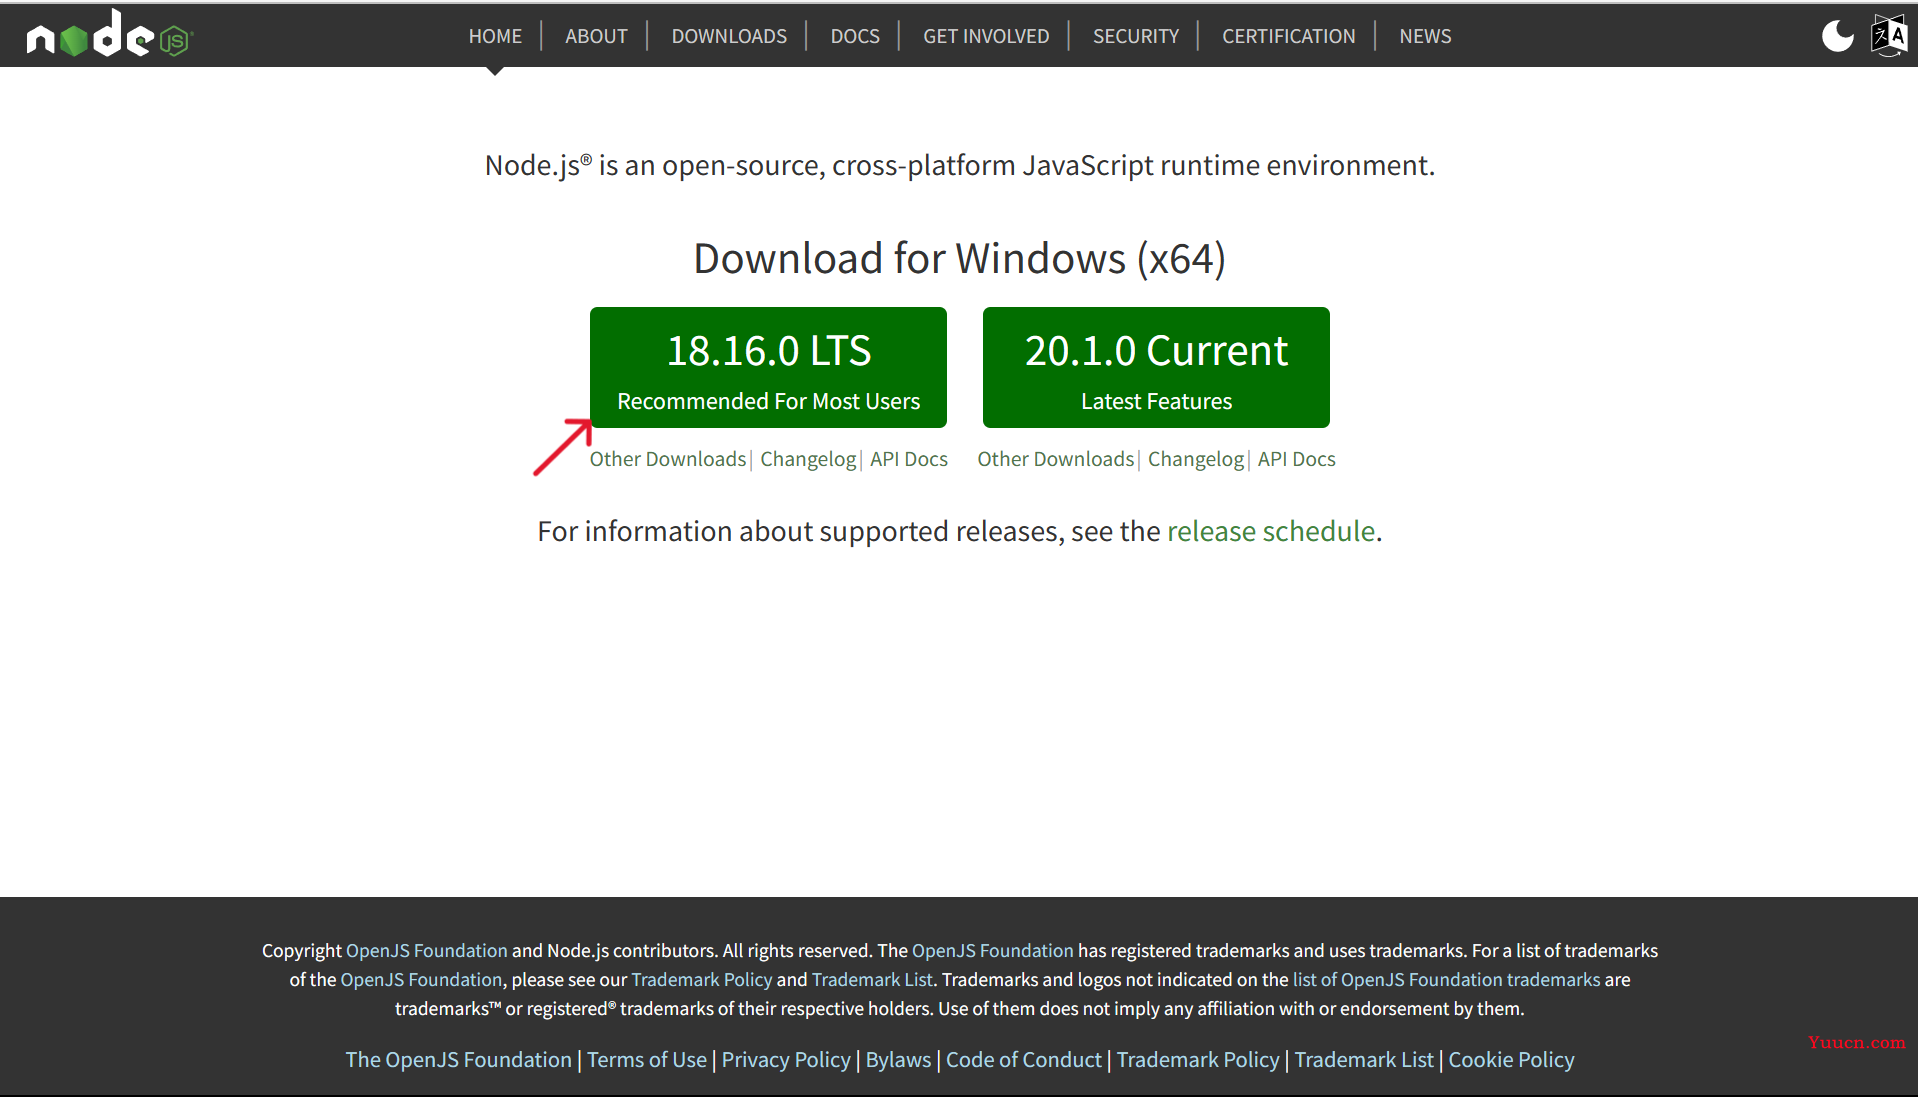The height and width of the screenshot is (1097, 1918).
Task: Open the GET INVOLVED nav item
Action: [x=986, y=36]
